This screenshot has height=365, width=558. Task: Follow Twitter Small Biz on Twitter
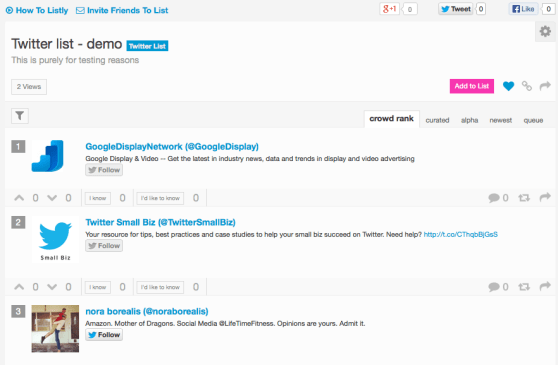coord(104,246)
